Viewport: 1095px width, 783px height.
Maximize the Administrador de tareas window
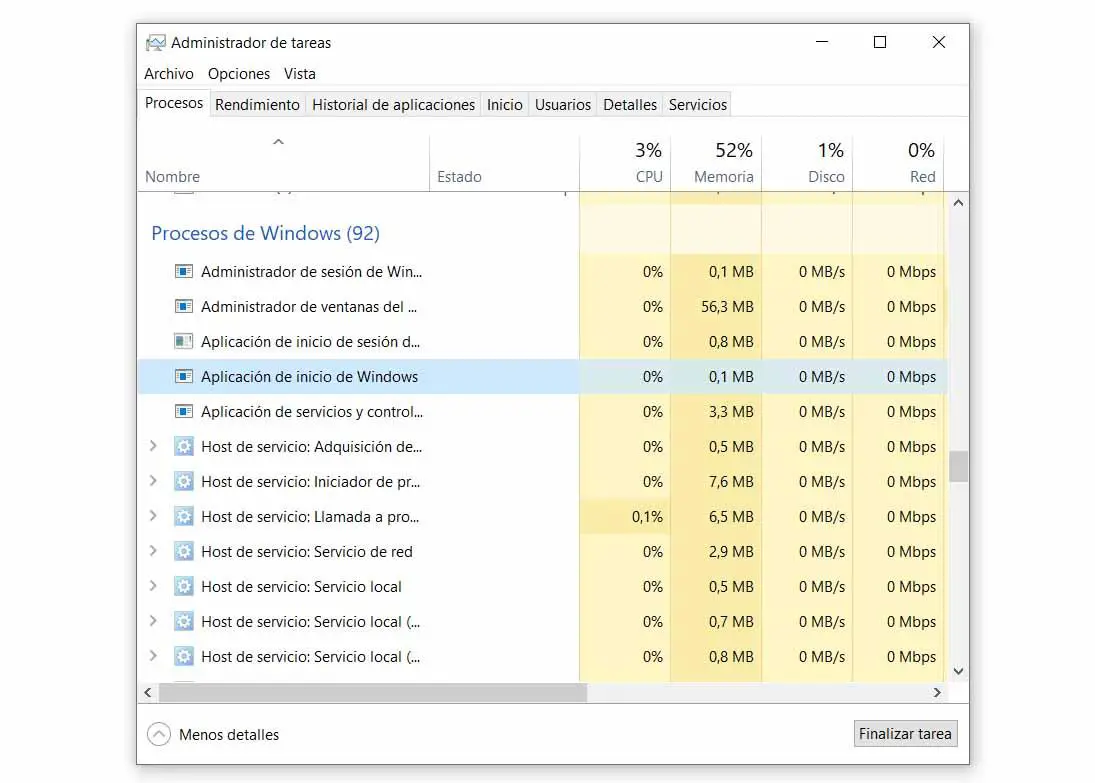(x=880, y=42)
